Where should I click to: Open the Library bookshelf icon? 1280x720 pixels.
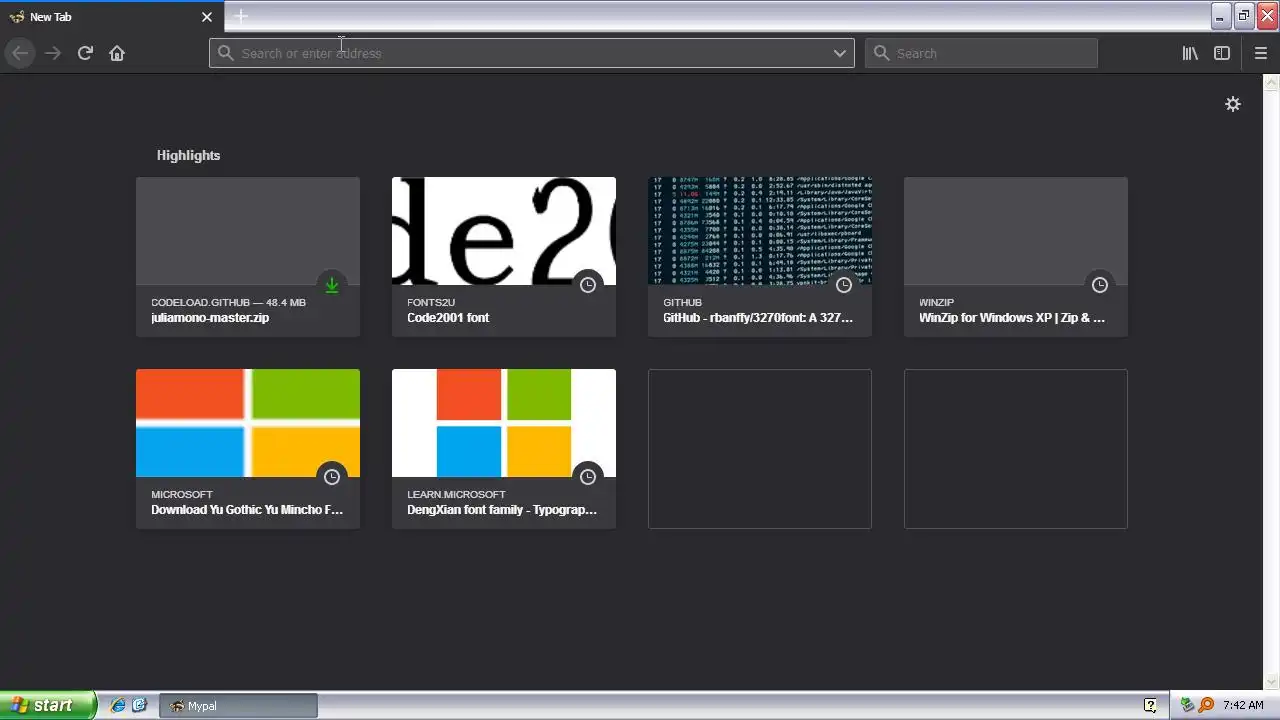1190,53
